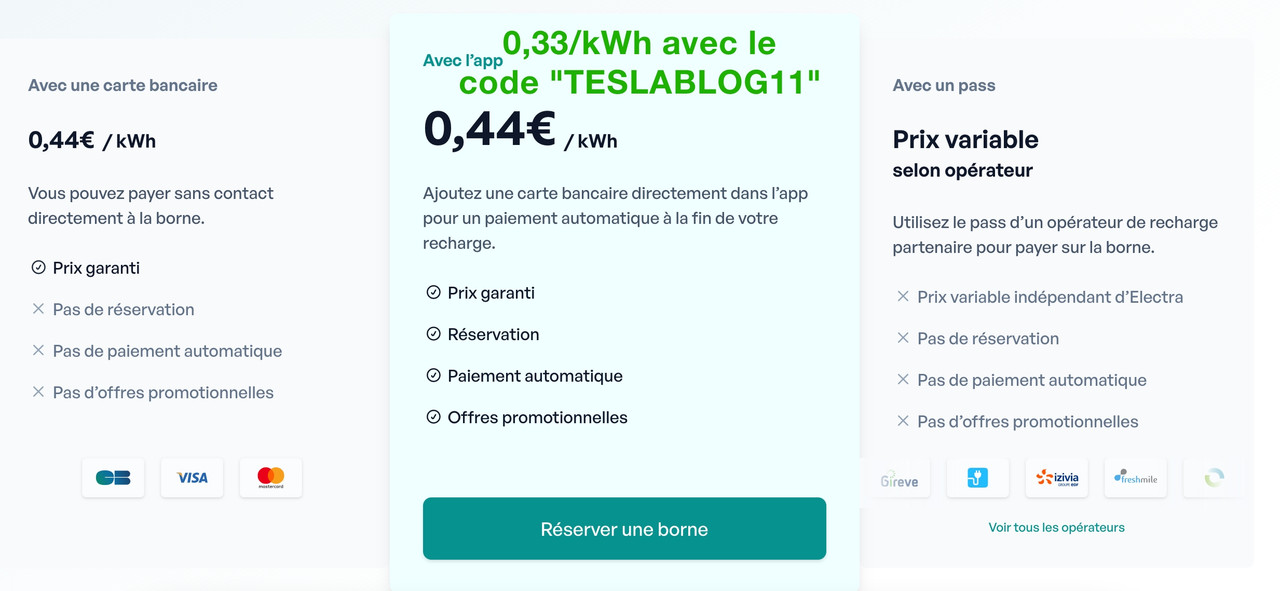The image size is (1280, 591).
Task: Select the Avec une carte bancaire heading
Action: 123,85
